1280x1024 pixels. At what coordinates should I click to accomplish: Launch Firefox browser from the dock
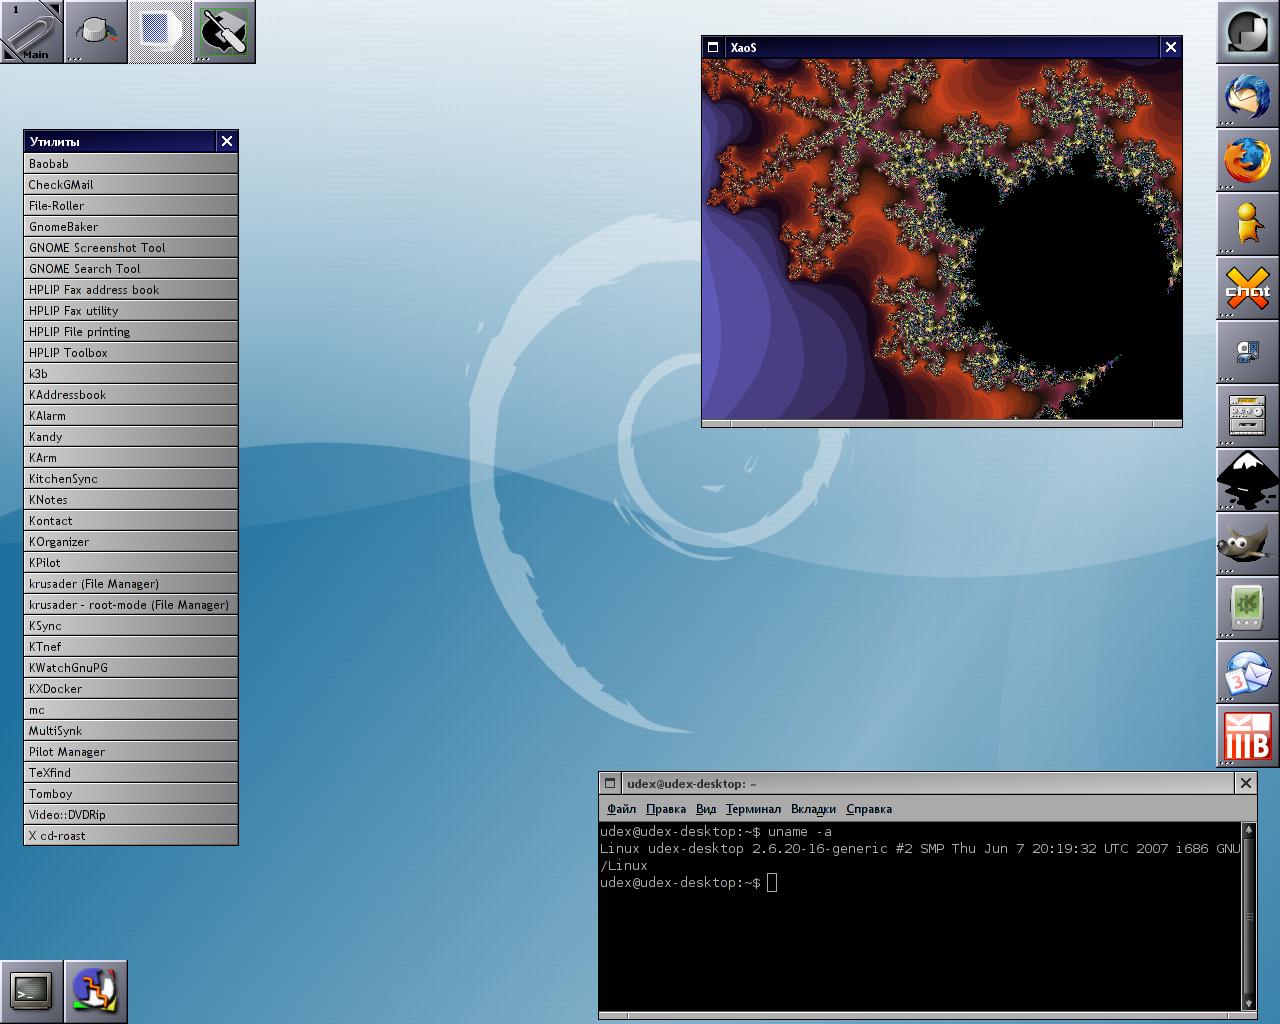pyautogui.click(x=1248, y=160)
